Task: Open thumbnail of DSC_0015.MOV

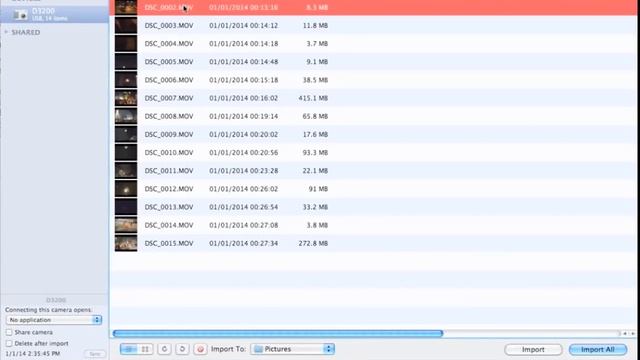Action: [x=126, y=243]
